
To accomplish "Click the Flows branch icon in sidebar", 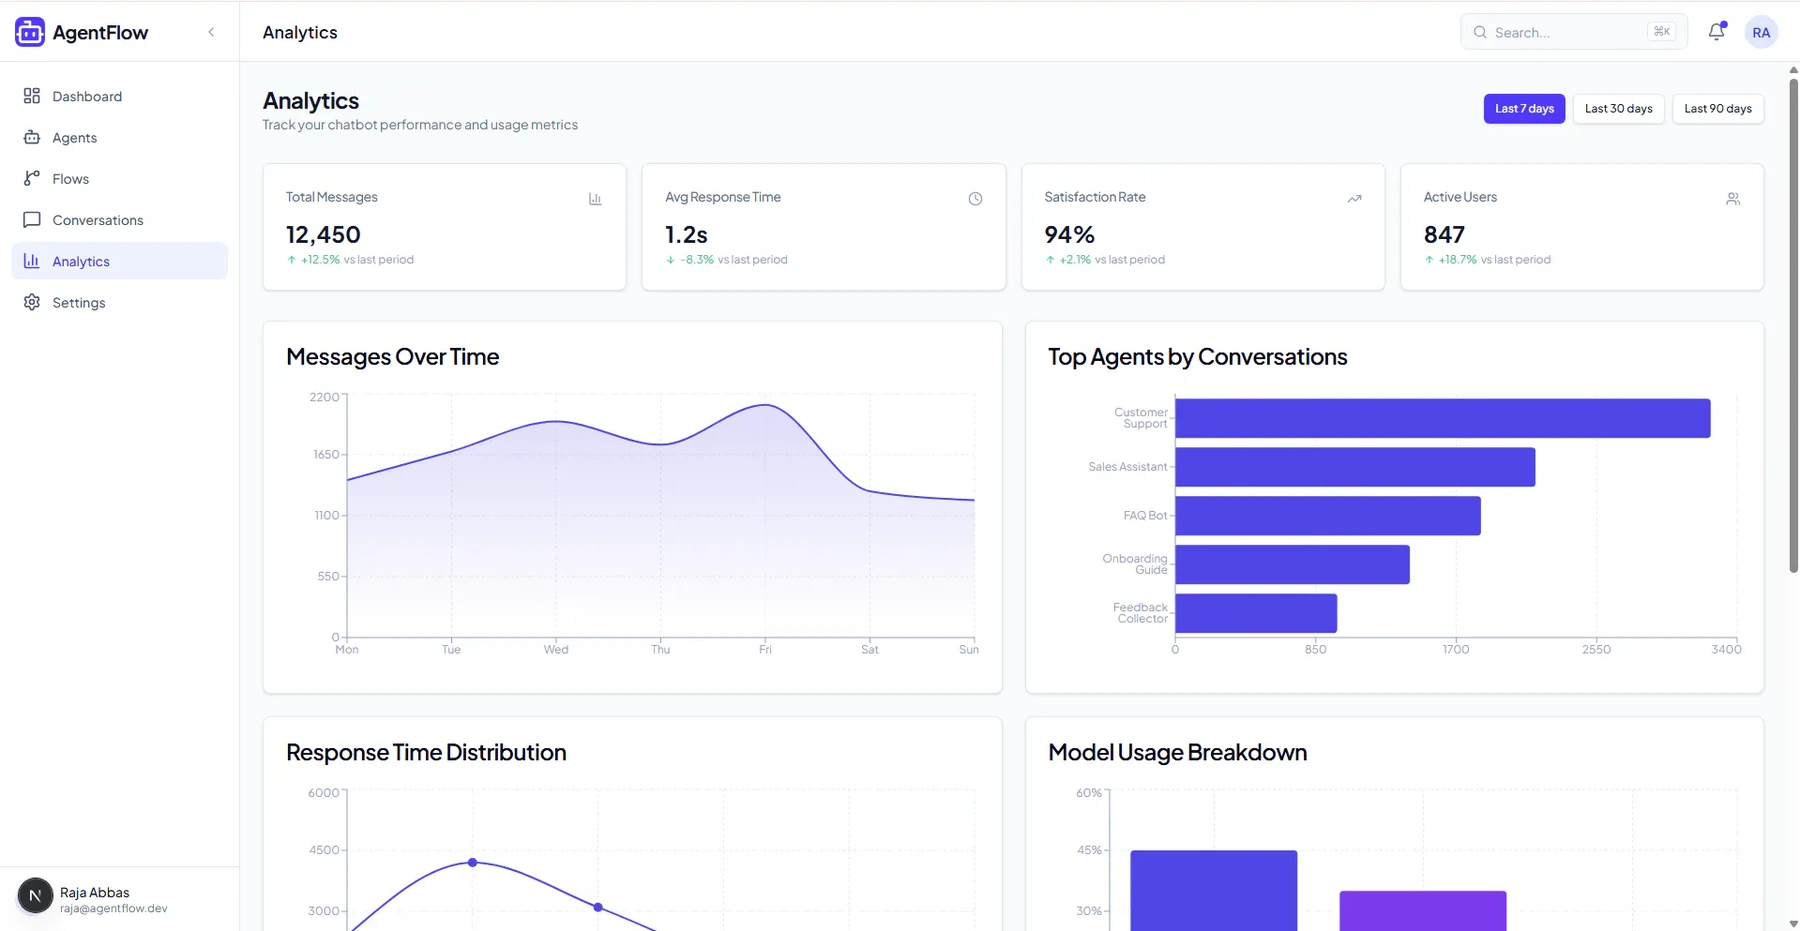I will pyautogui.click(x=32, y=178).
